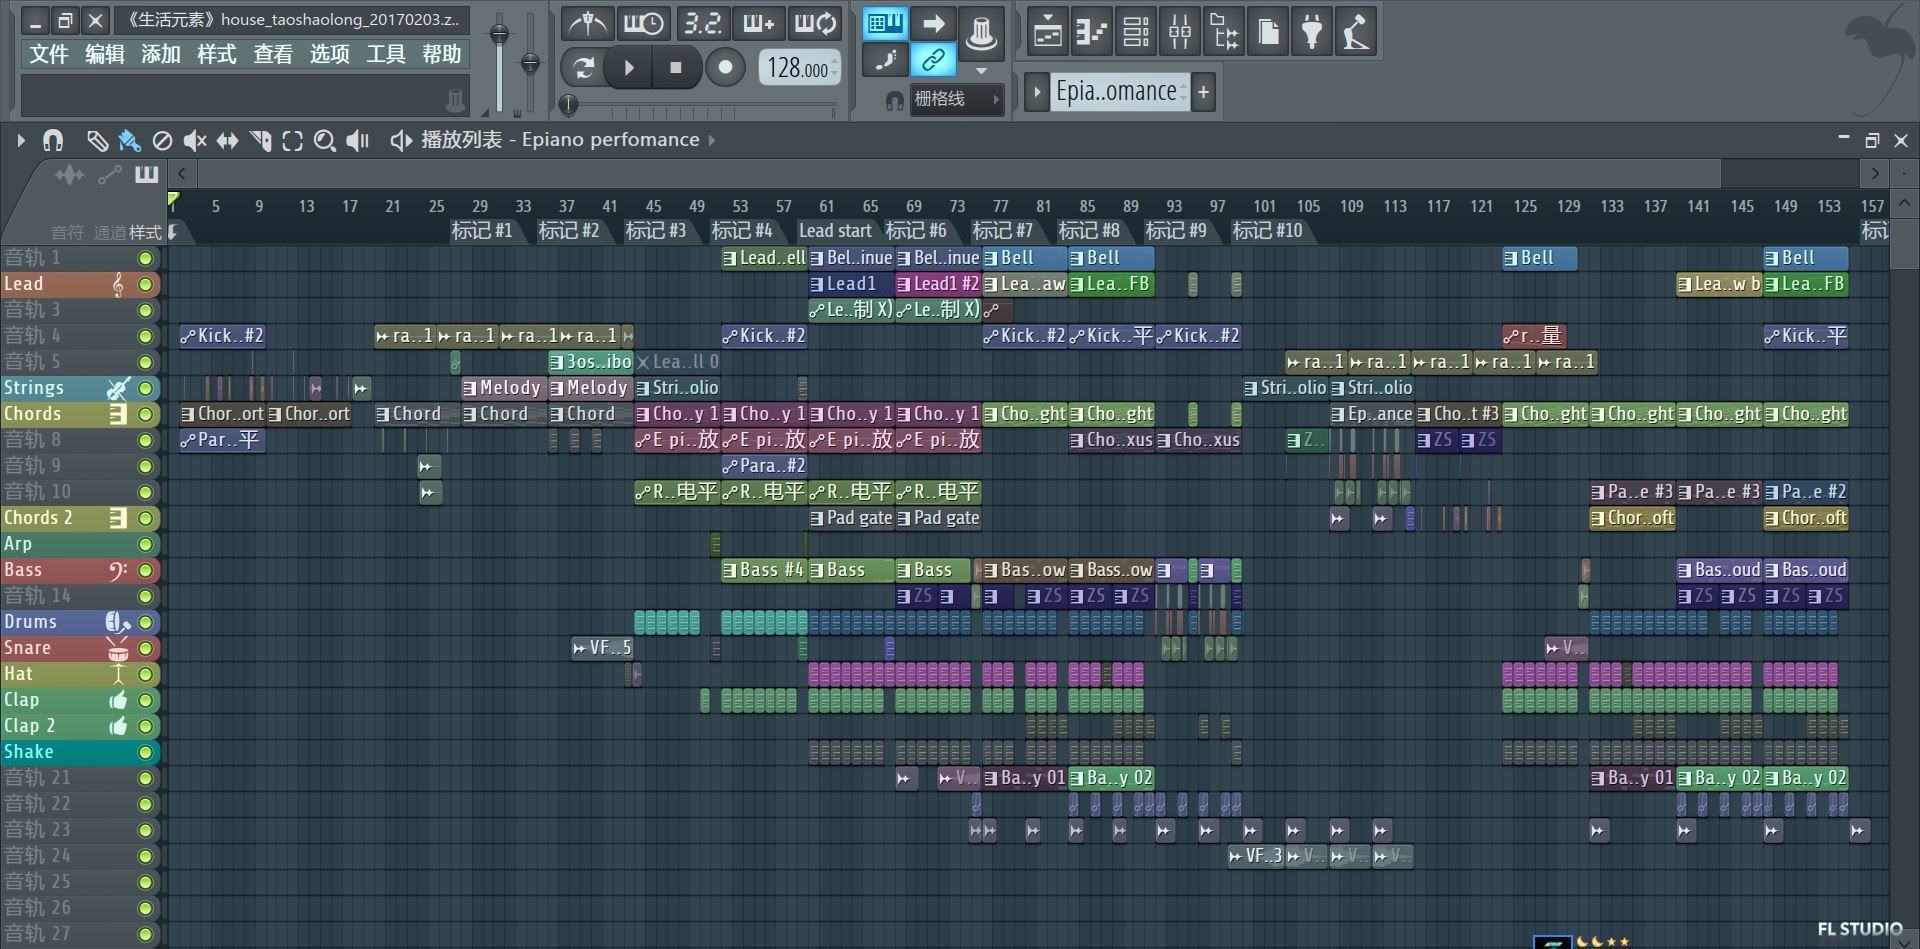Switch to the 通道 tab
The image size is (1920, 949).
[110, 233]
